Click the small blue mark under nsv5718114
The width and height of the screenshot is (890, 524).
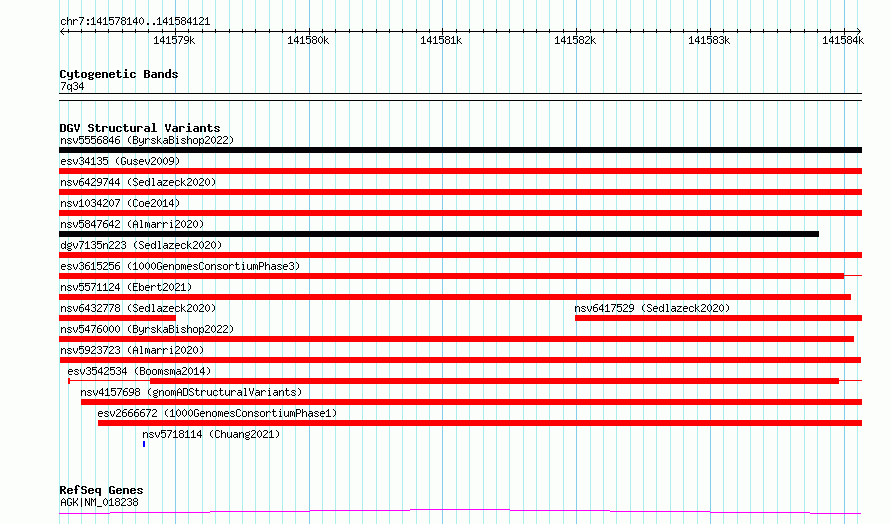[144, 444]
